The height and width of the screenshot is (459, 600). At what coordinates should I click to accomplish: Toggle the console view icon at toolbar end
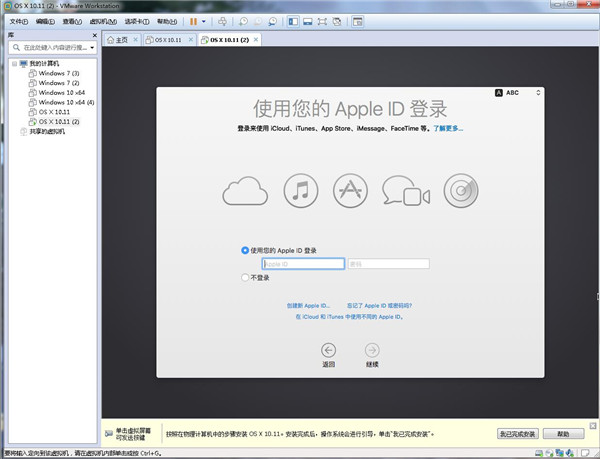tap(357, 22)
